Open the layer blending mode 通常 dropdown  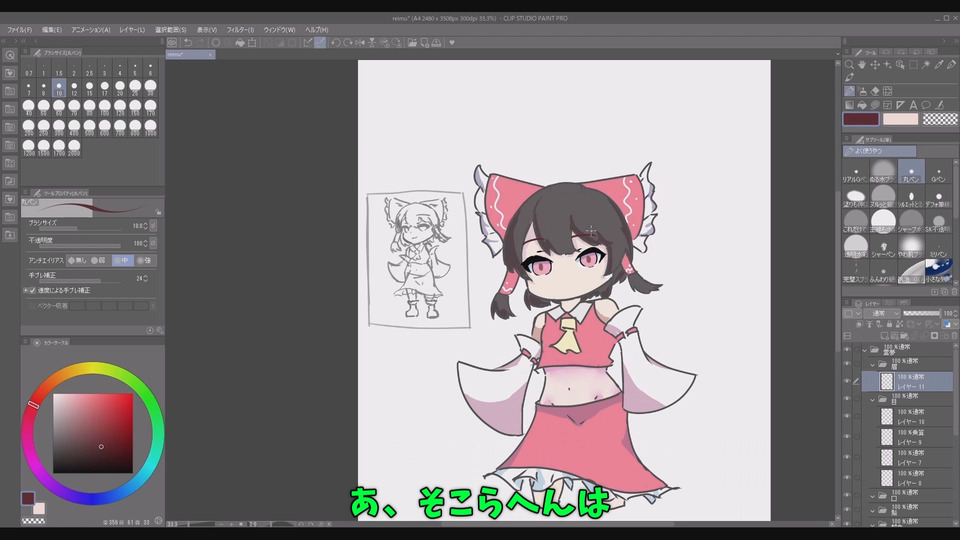881,313
